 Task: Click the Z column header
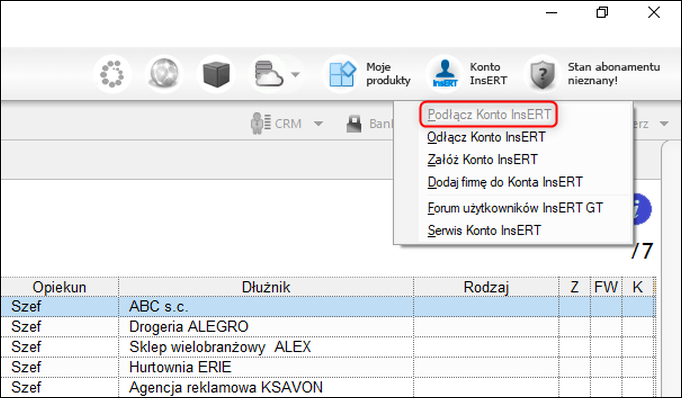[574, 287]
